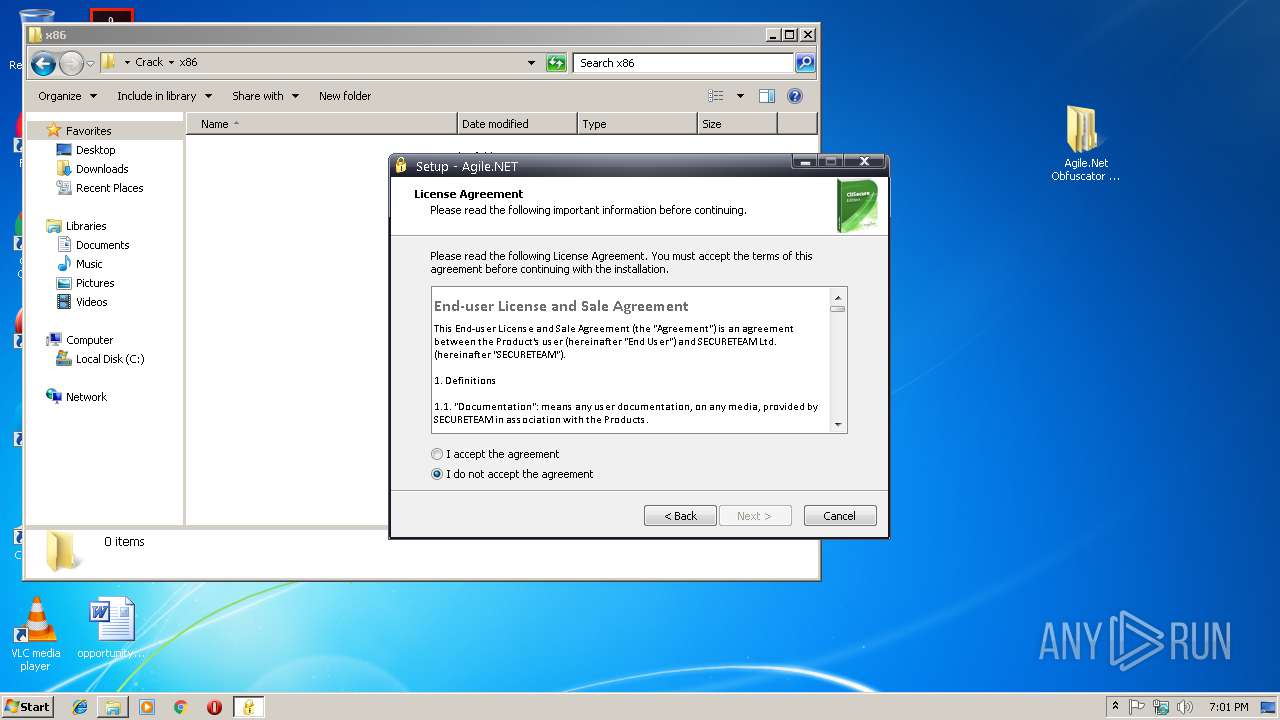Launch Internet Explorer from taskbar

click(80, 707)
